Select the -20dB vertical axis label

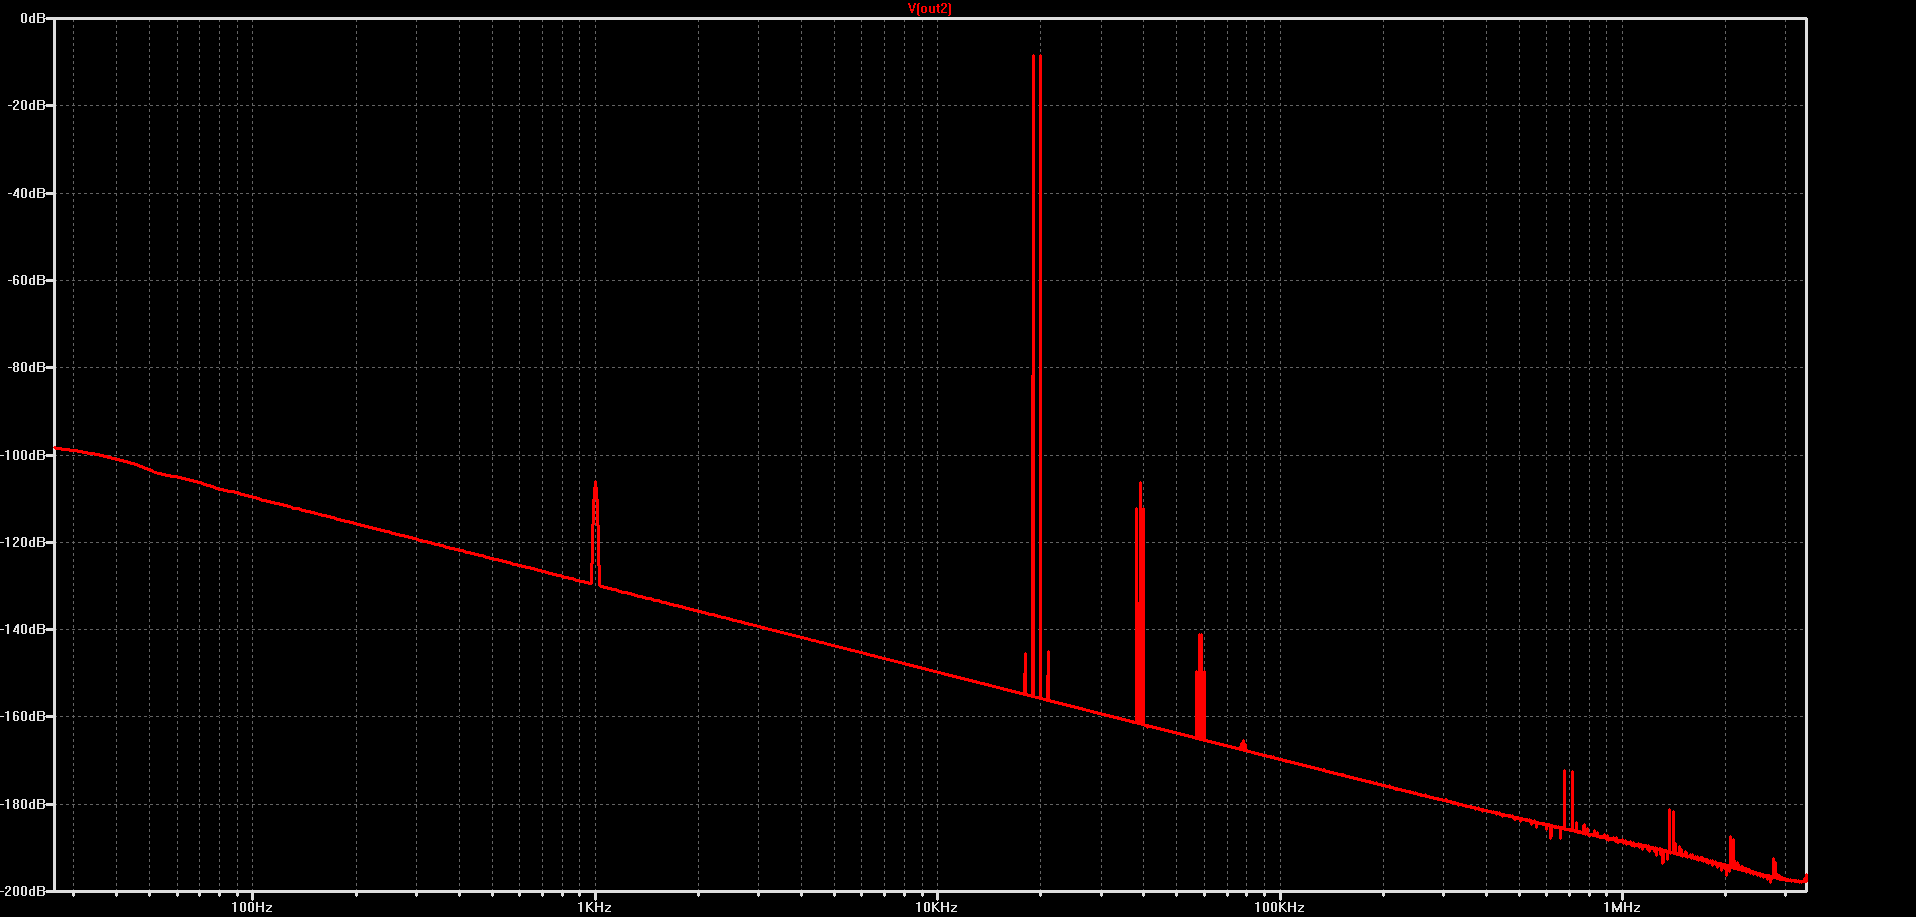[x=27, y=105]
